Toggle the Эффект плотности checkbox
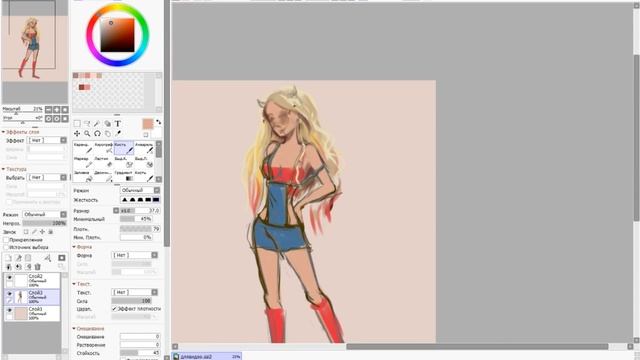Screen dimensions: 640x360 point(114,309)
